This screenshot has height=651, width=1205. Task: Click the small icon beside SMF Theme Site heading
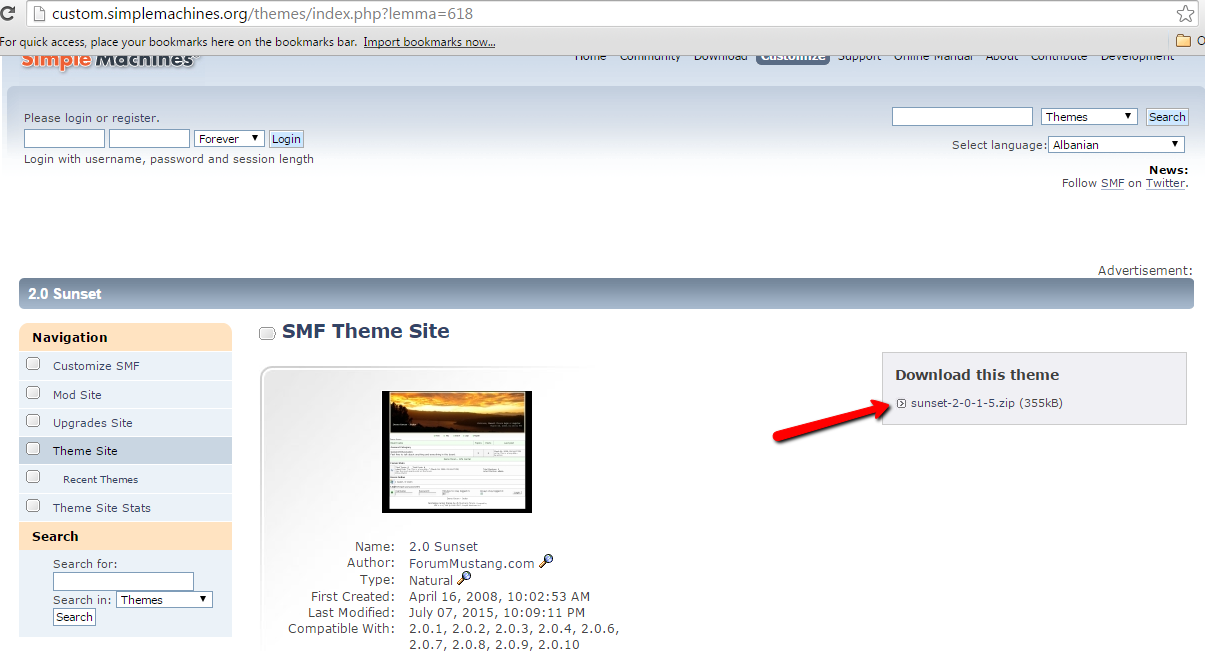(x=266, y=333)
